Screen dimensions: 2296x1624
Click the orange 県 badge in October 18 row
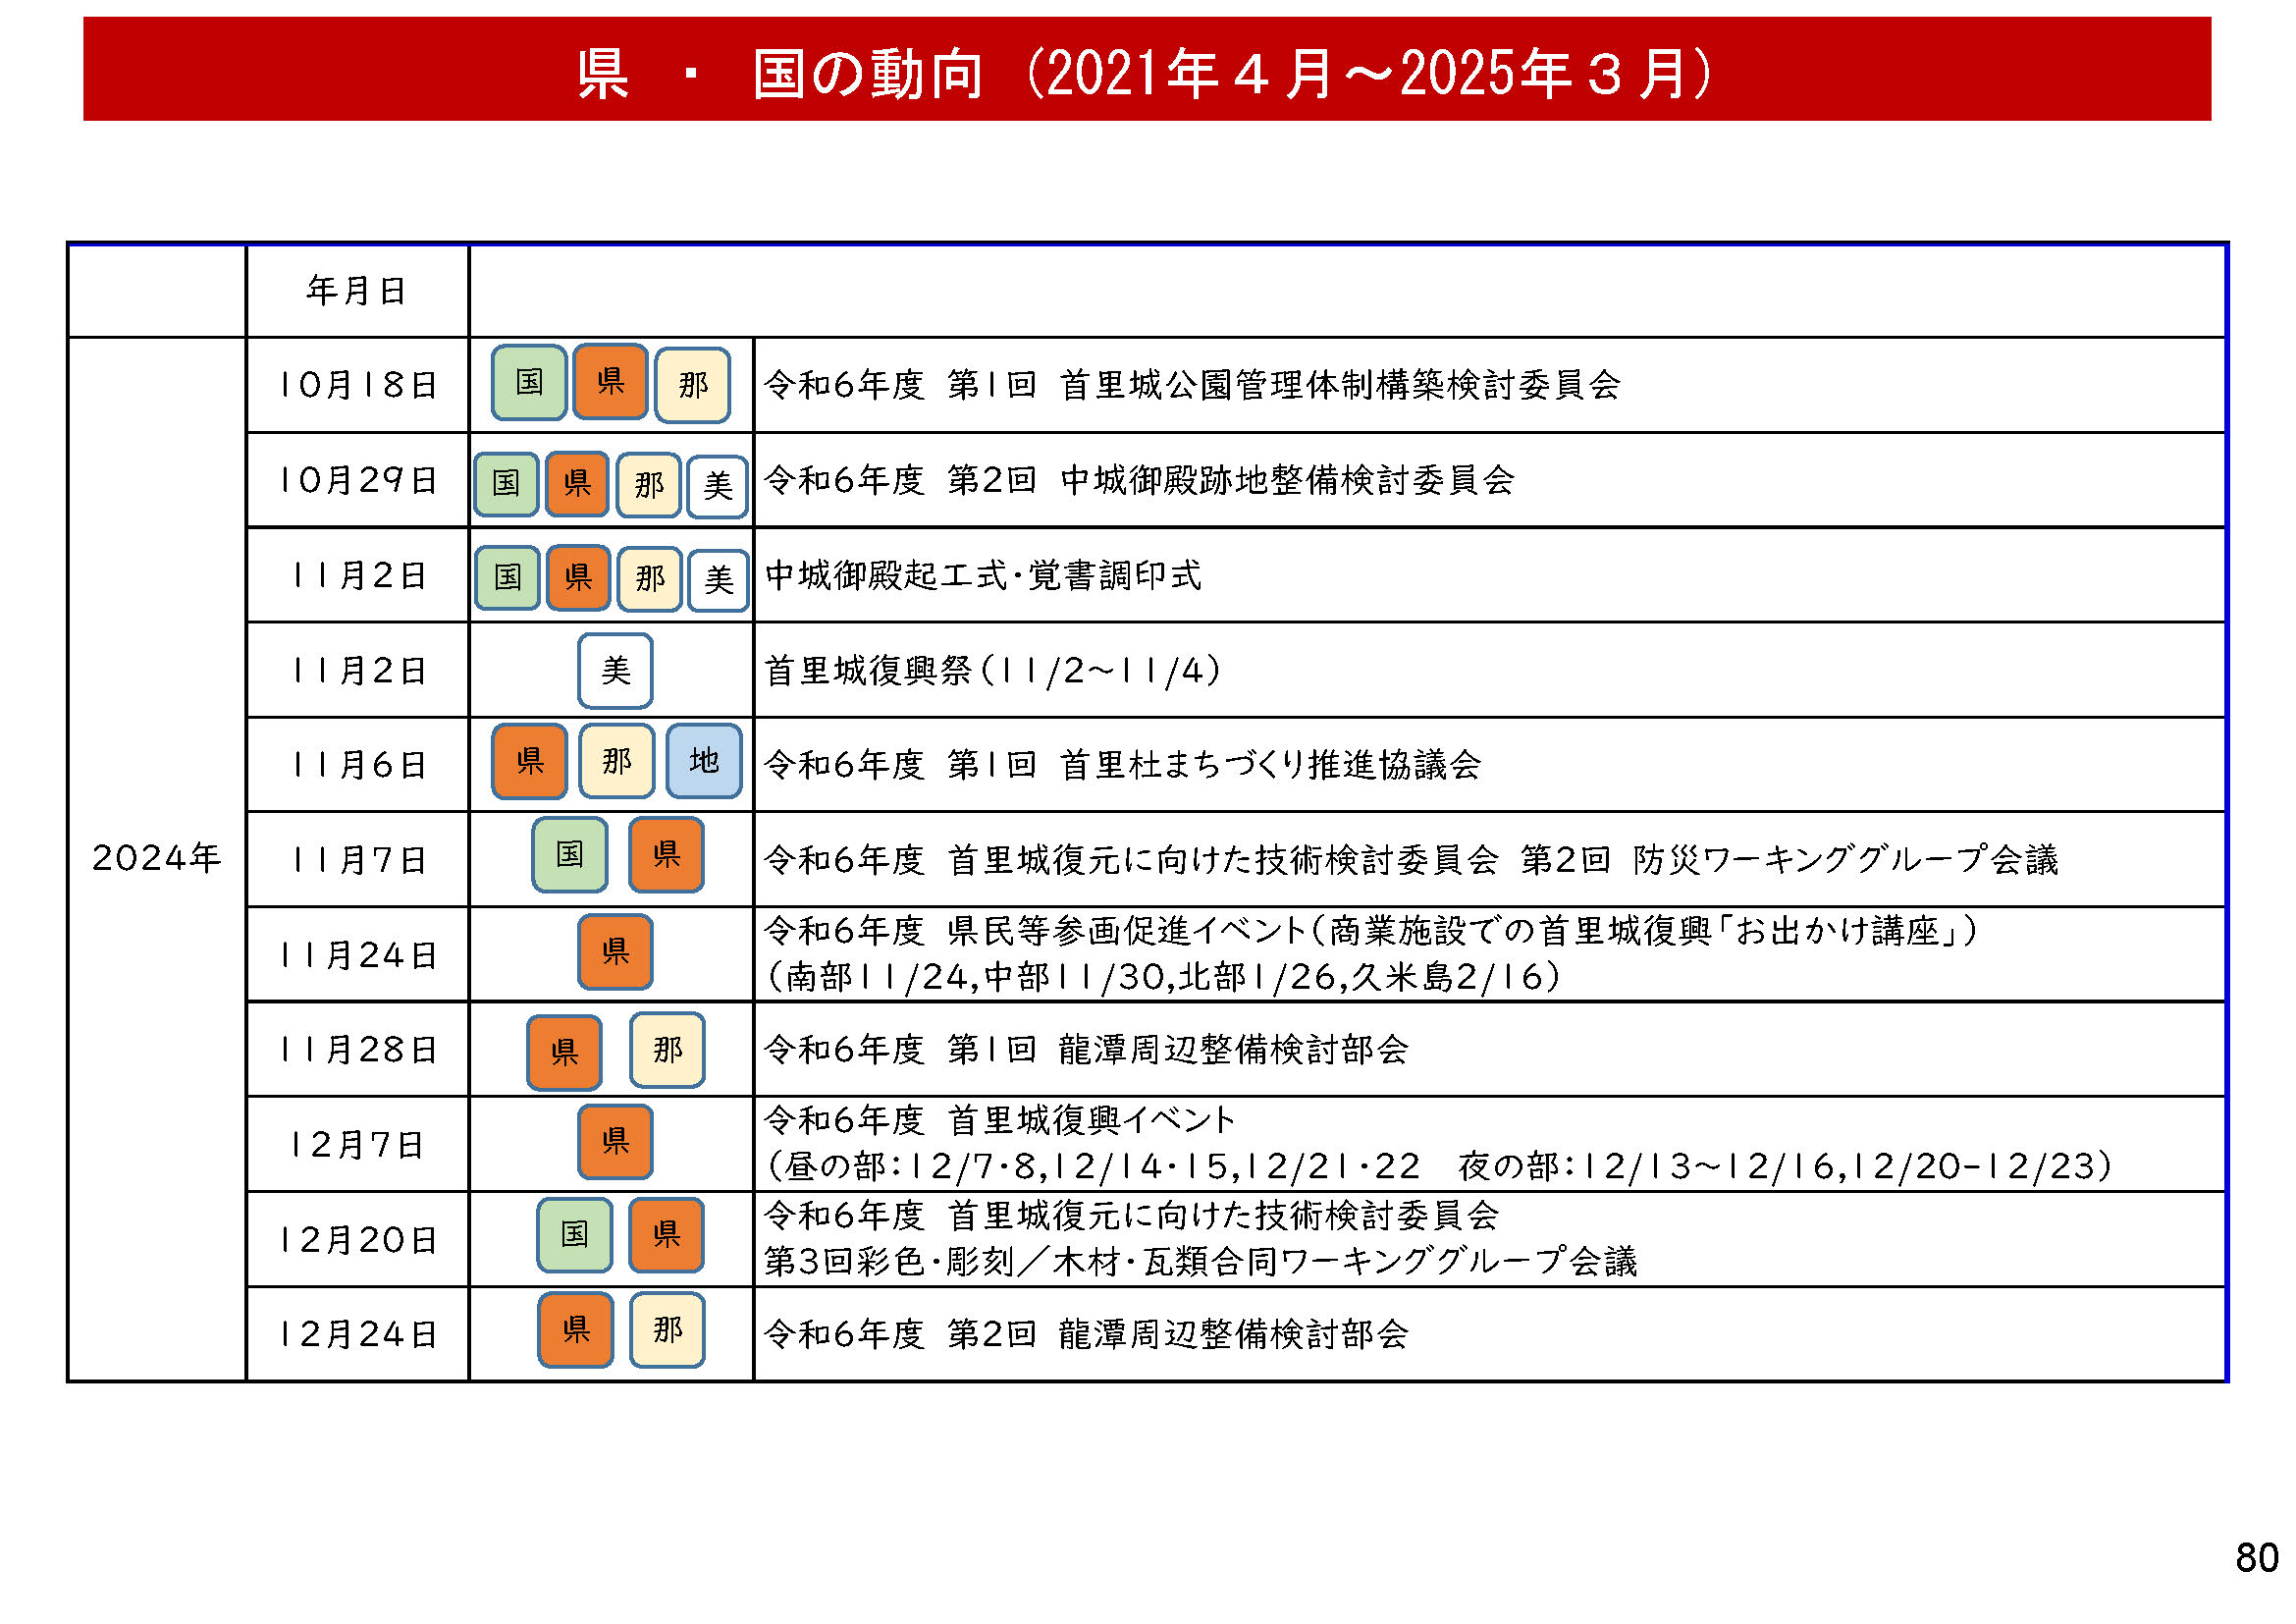pyautogui.click(x=610, y=381)
